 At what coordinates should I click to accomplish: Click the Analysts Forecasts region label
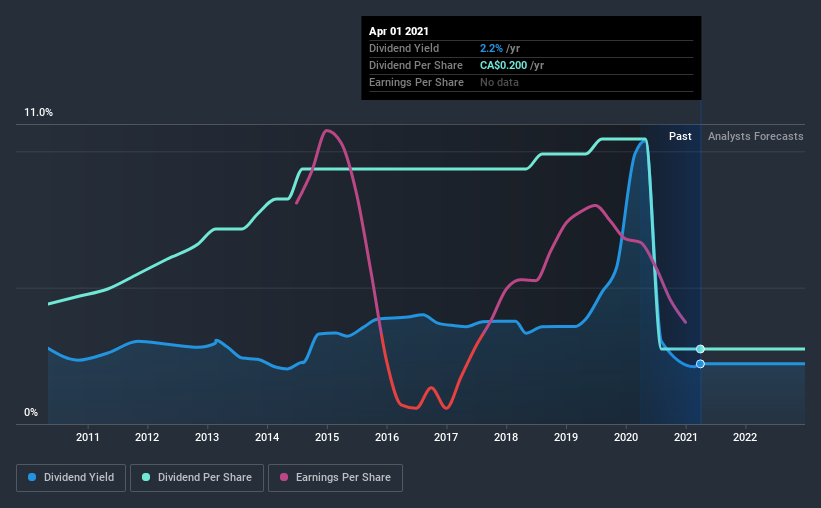(756, 136)
